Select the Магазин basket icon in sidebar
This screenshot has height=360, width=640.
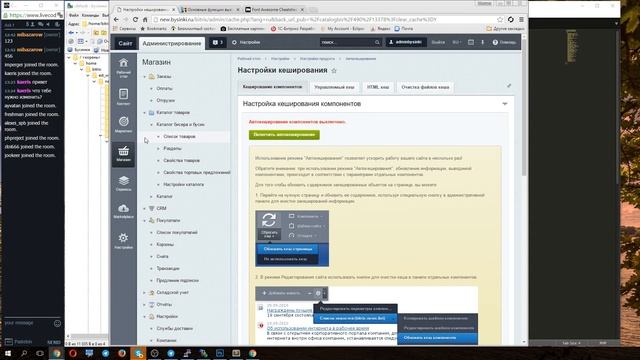pos(123,151)
